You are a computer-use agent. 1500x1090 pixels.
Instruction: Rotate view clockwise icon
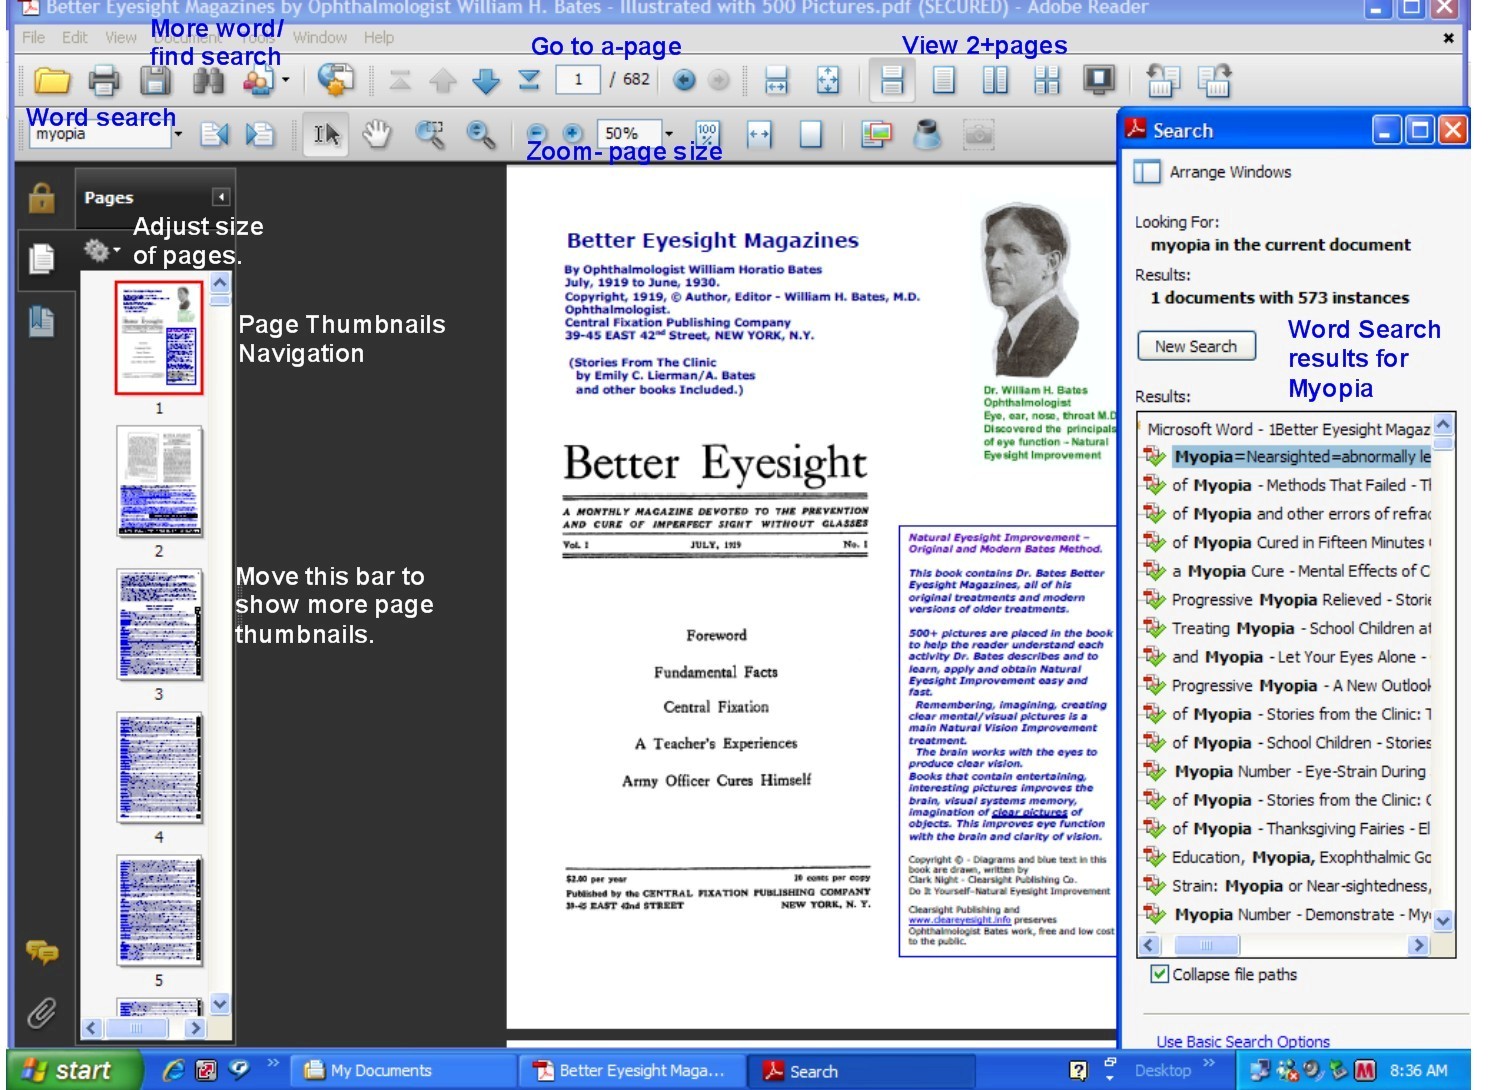(1214, 80)
